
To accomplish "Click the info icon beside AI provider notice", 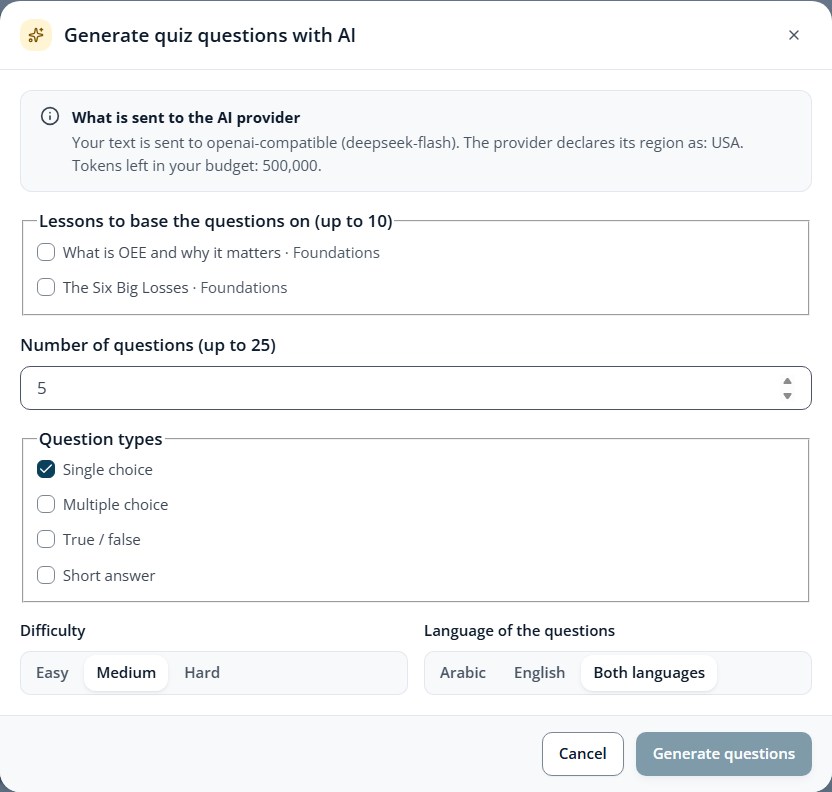I will click(50, 116).
